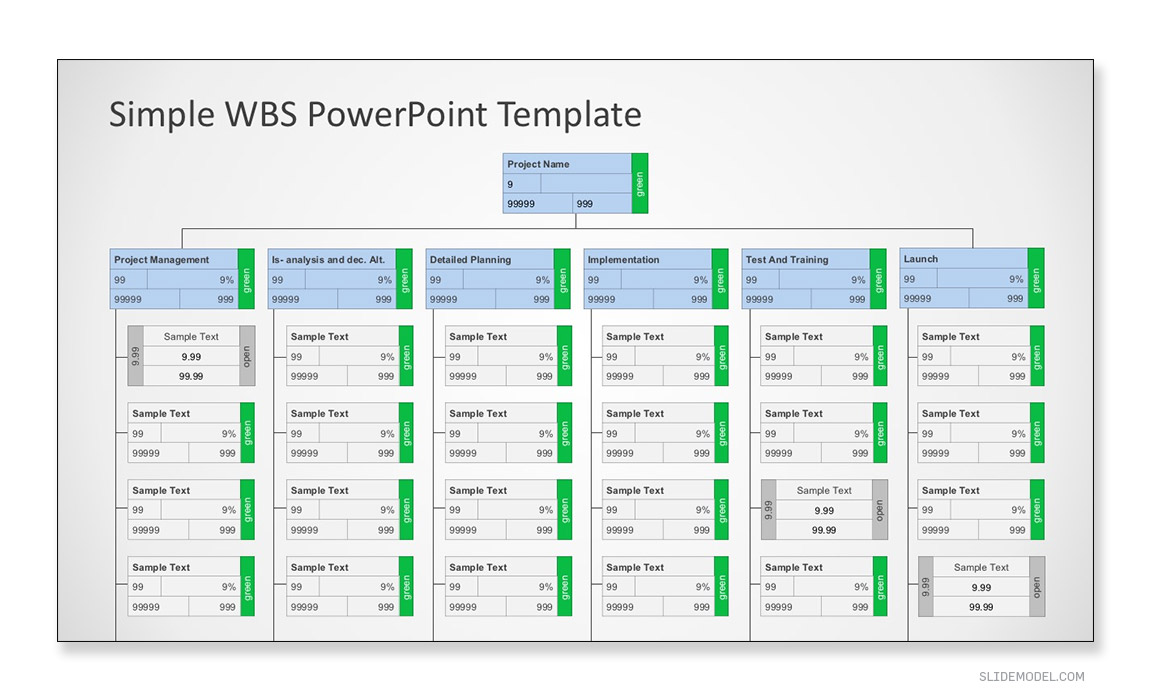Click the 'Detailed Planning' header label
Screen dimensions: 1150x700
click(x=470, y=259)
